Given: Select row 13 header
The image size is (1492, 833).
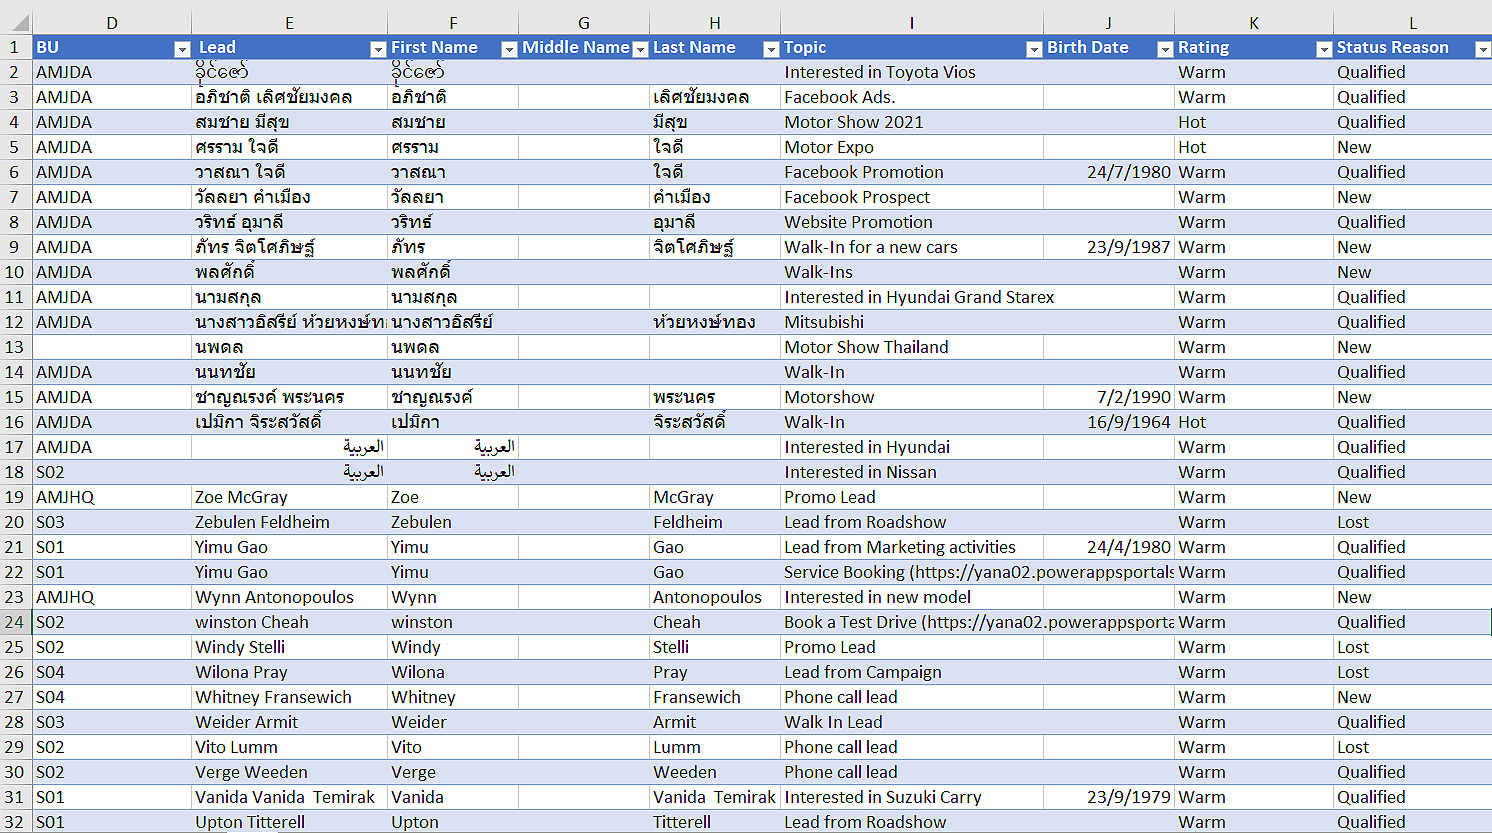Looking at the screenshot, I should tap(15, 347).
